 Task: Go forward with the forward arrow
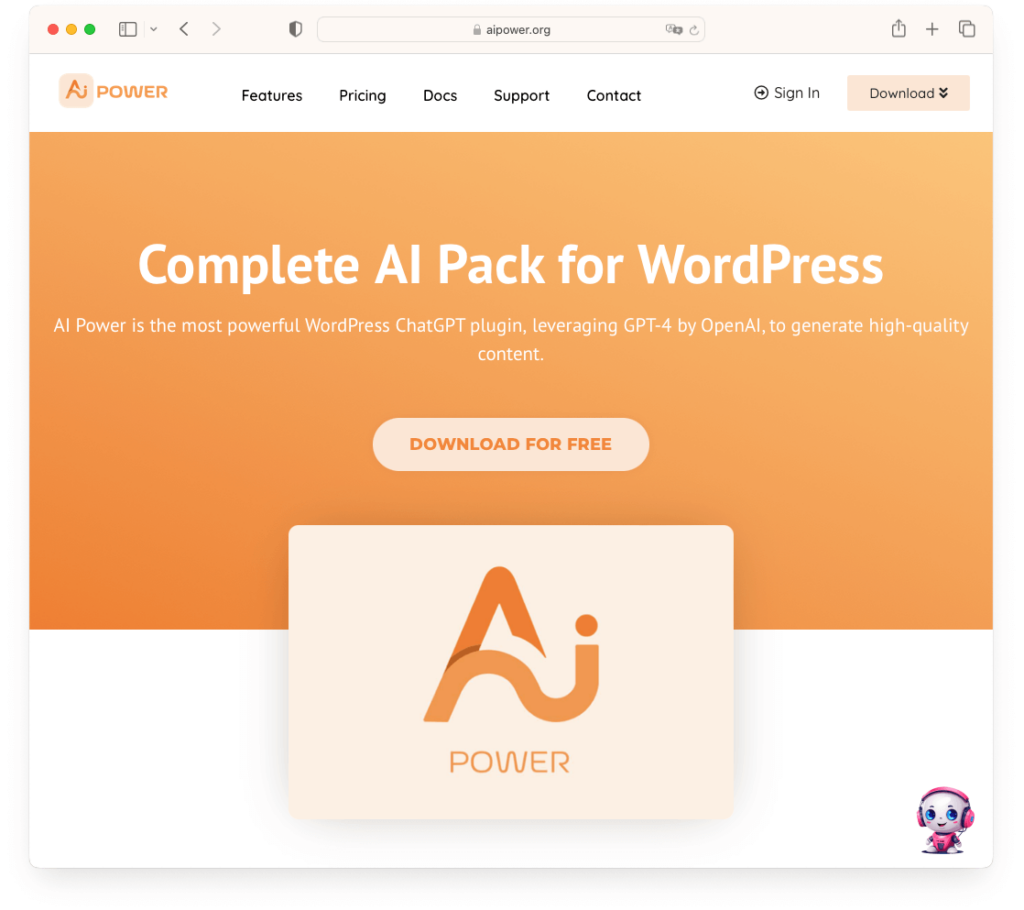(216, 29)
